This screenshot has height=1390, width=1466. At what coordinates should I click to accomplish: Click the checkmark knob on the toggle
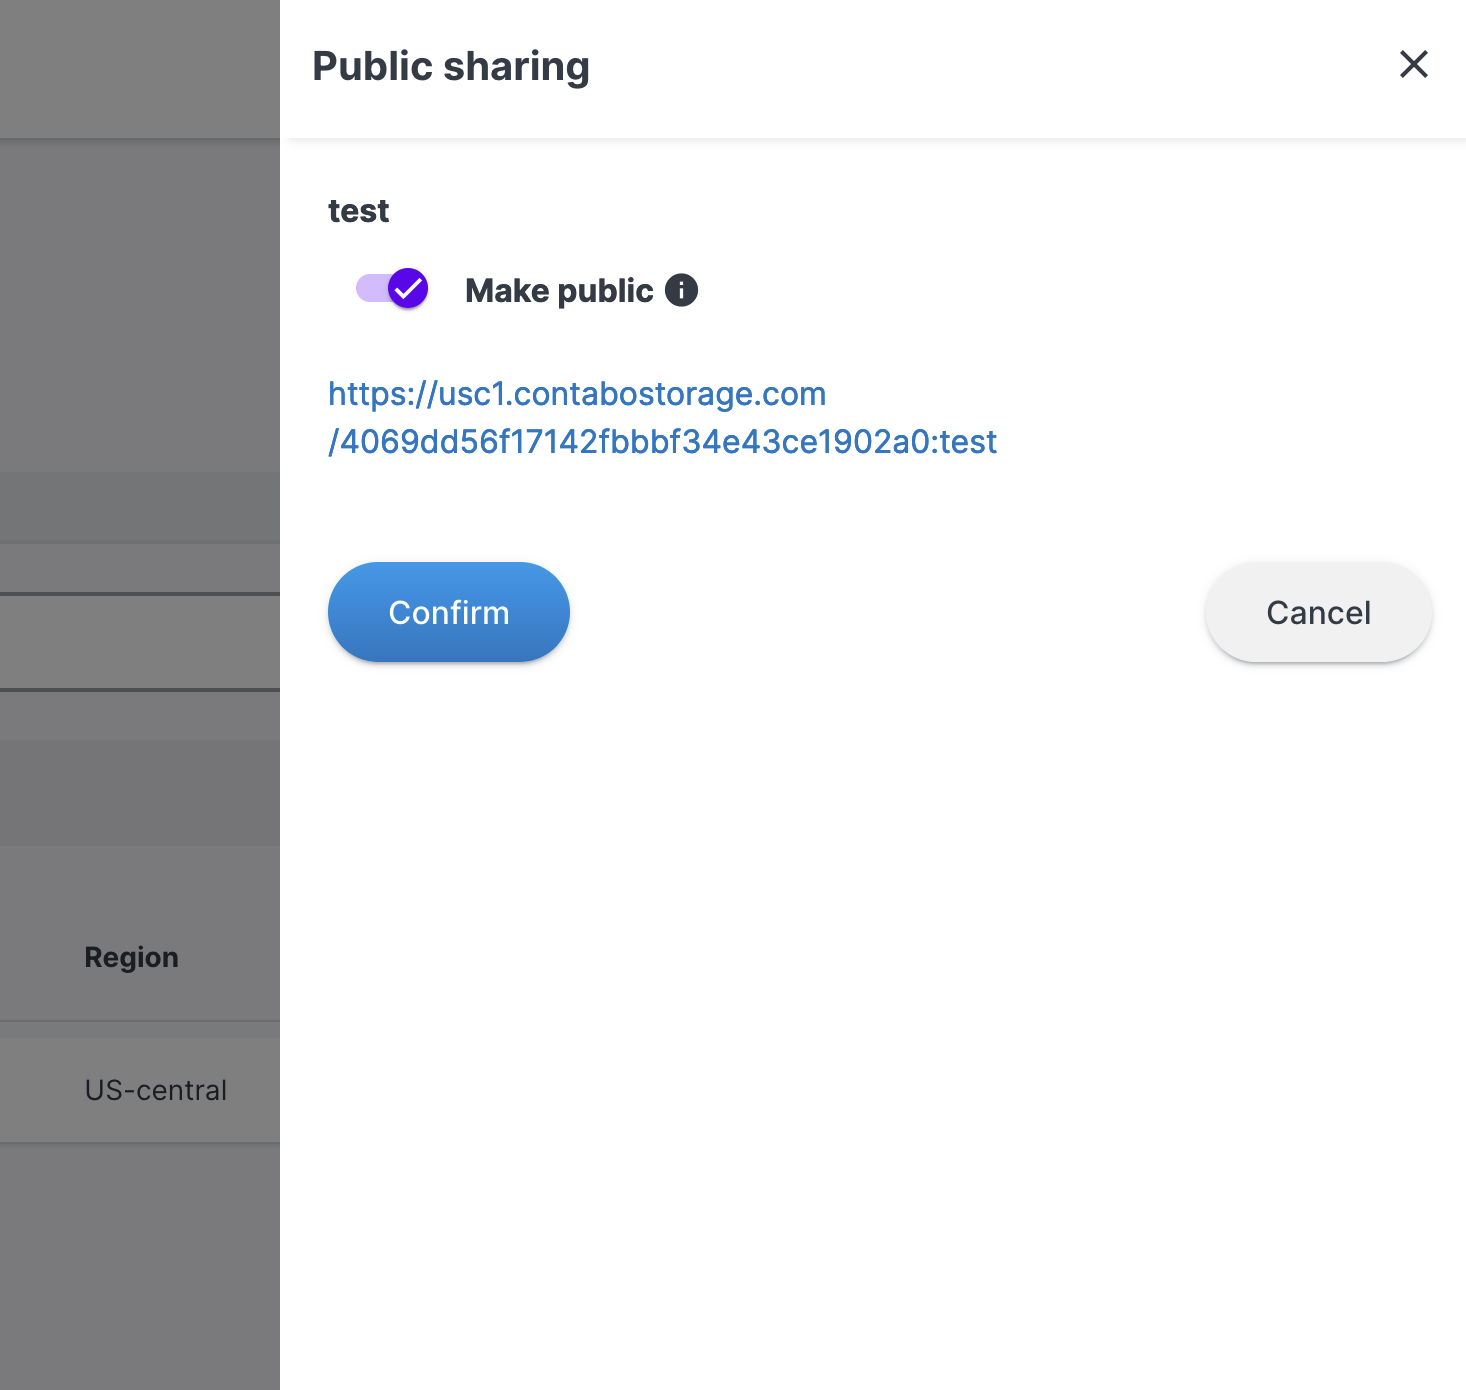(x=408, y=289)
